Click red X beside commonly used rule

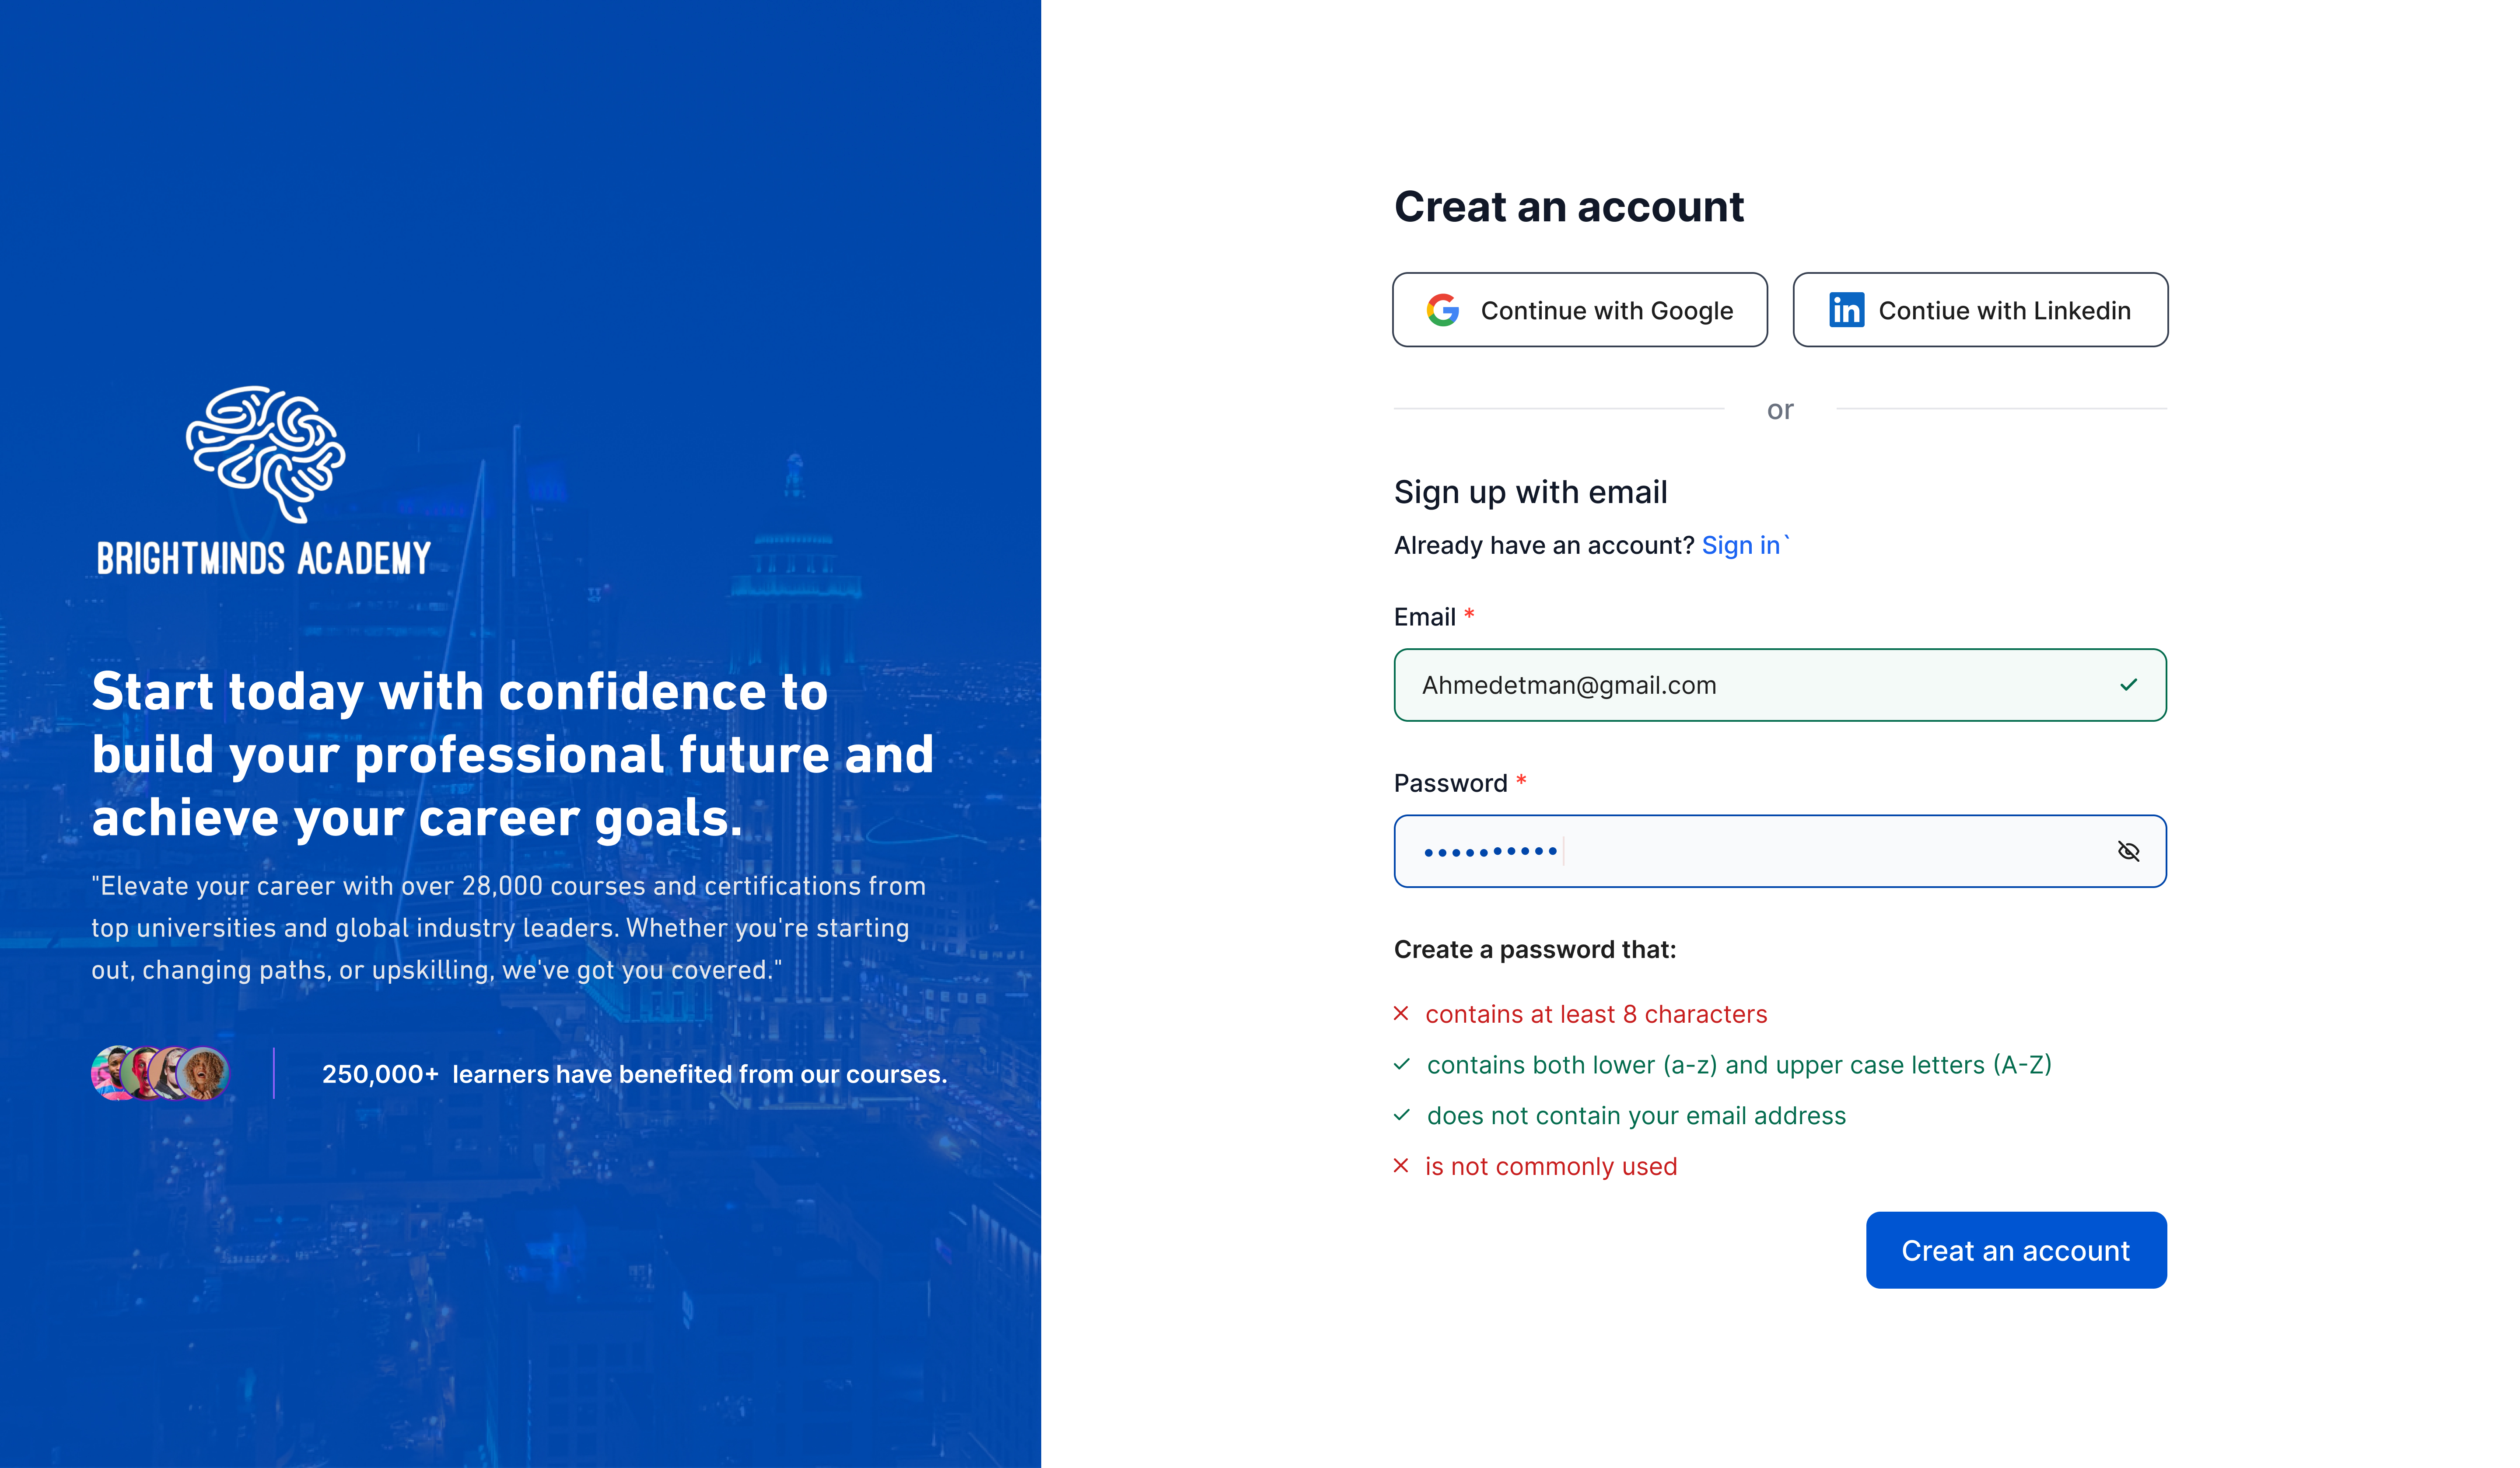1401,1166
